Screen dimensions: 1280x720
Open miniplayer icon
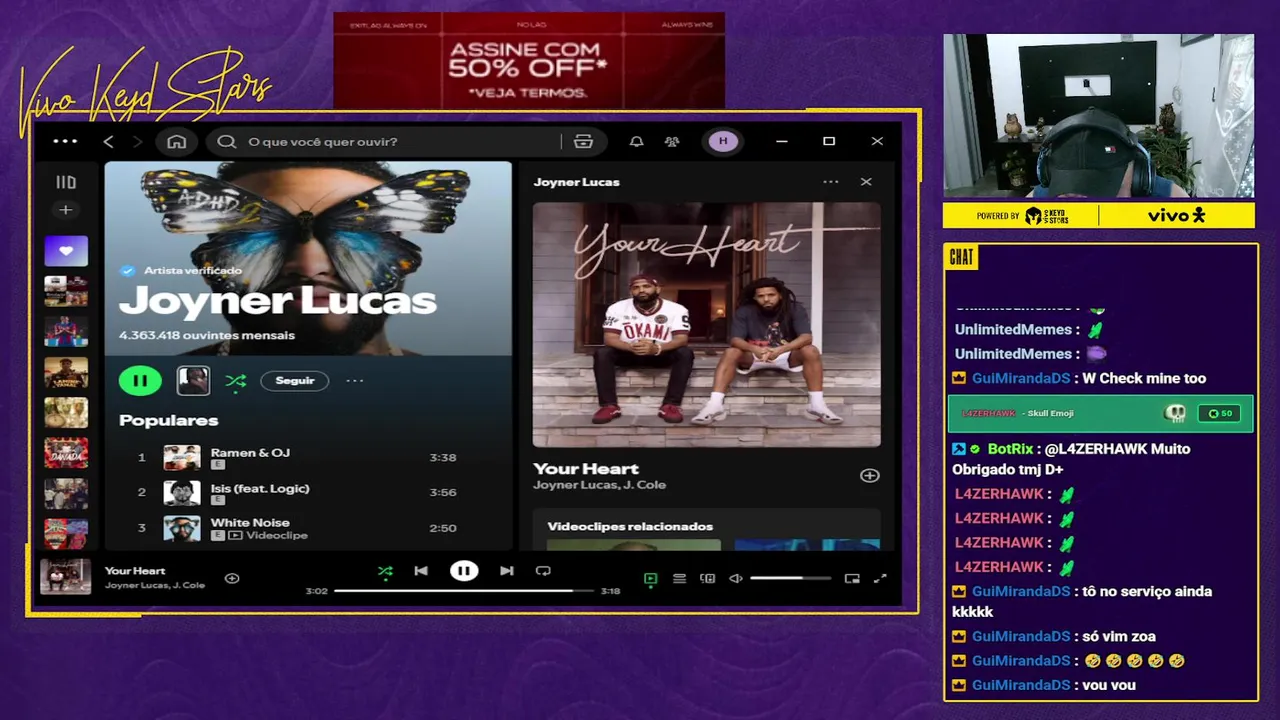coord(852,578)
